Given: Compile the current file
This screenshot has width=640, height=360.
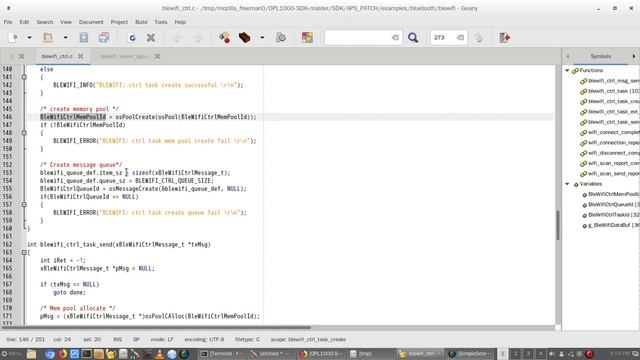Looking at the screenshot, I should point(224,38).
